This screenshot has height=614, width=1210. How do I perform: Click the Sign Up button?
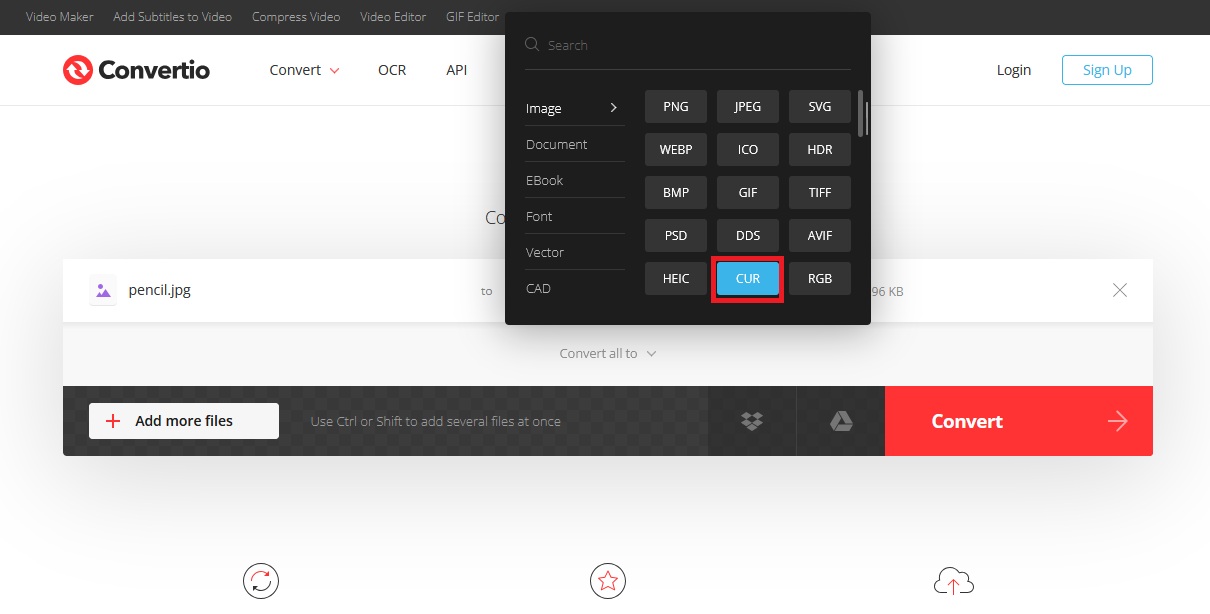[1107, 70]
